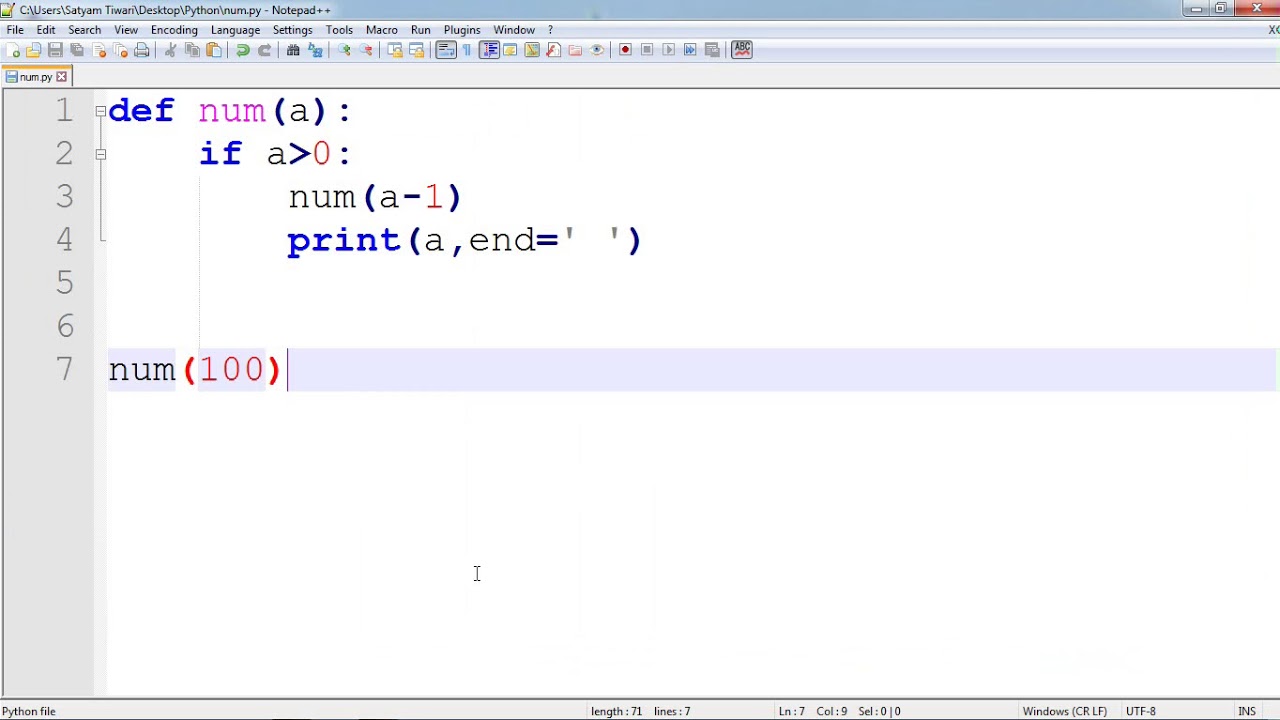1280x720 pixels.
Task: Paste from the clipboard
Action: click(x=212, y=50)
